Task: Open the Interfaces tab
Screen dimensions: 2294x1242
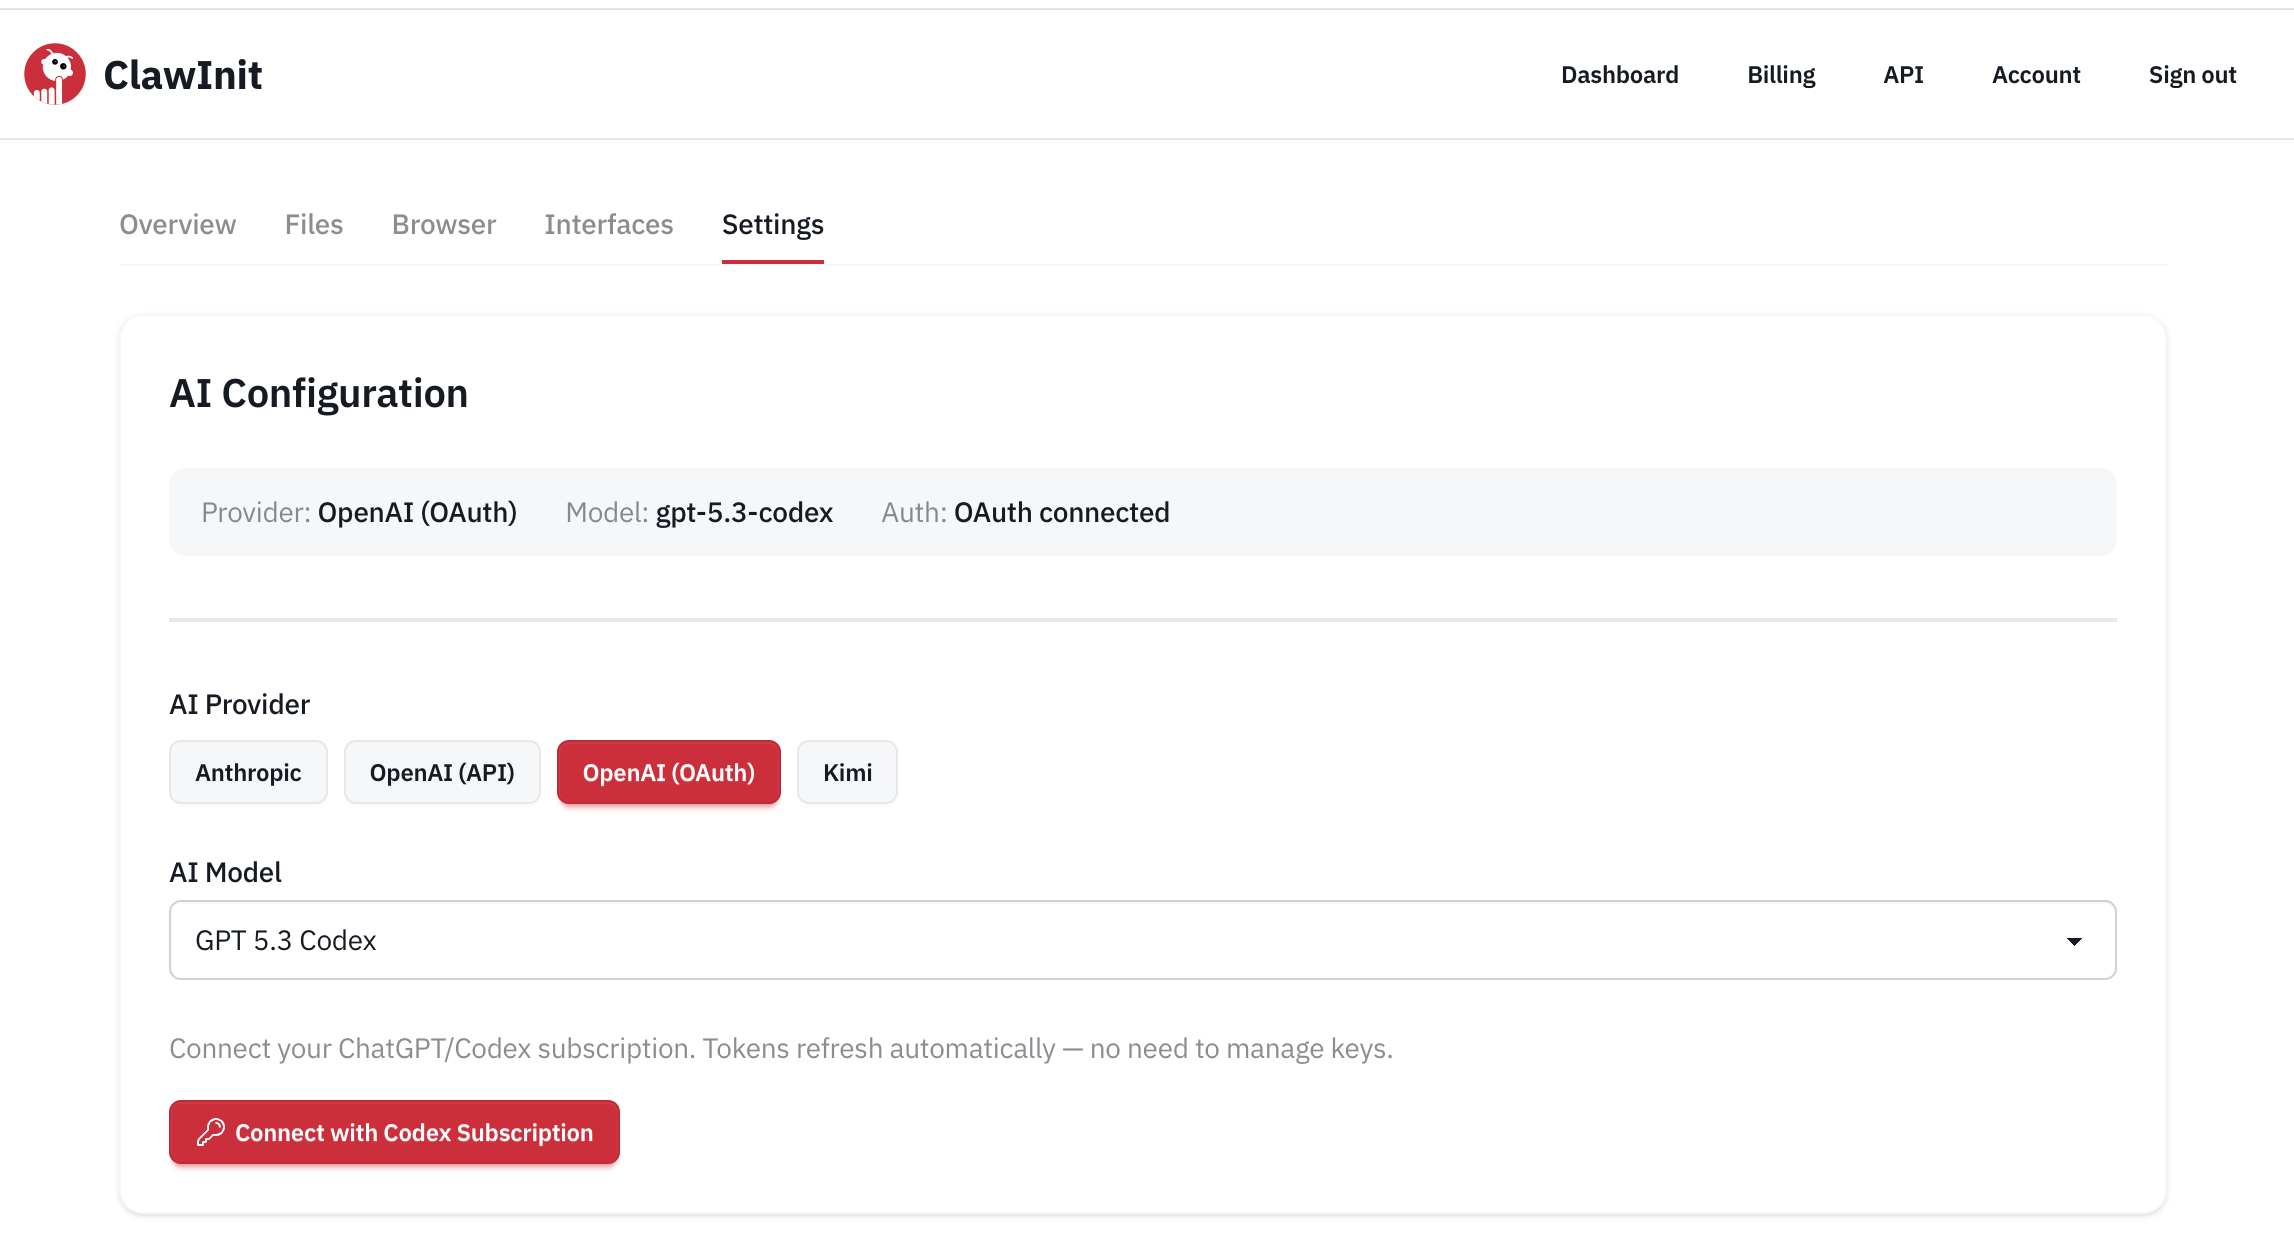Action: [x=608, y=225]
